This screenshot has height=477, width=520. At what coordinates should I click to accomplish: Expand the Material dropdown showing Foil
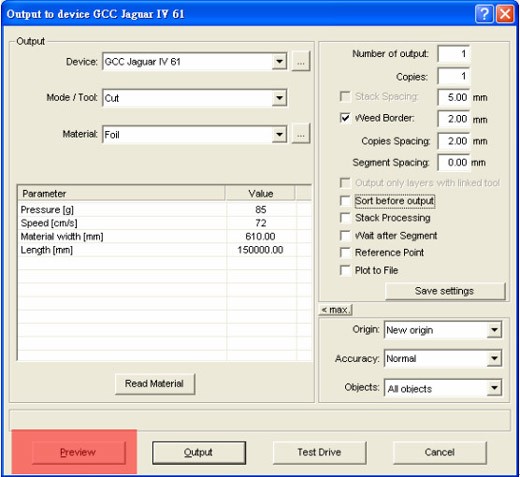coord(279,134)
